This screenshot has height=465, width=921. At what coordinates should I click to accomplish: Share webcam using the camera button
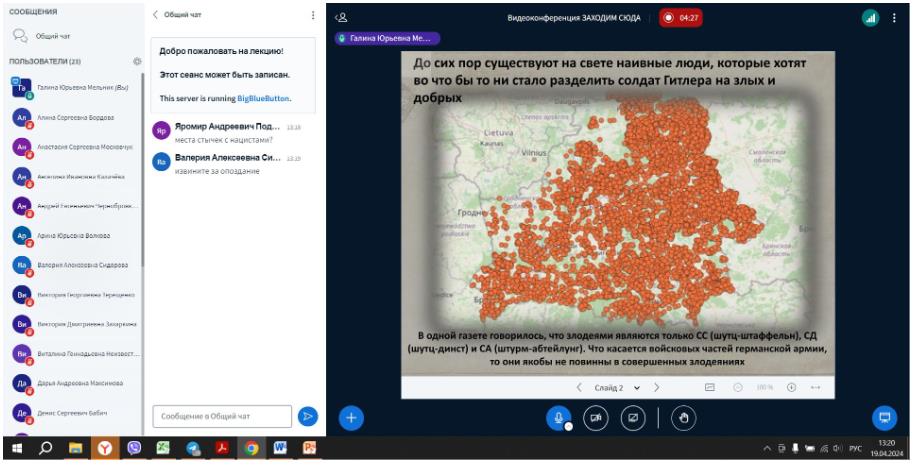(596, 418)
